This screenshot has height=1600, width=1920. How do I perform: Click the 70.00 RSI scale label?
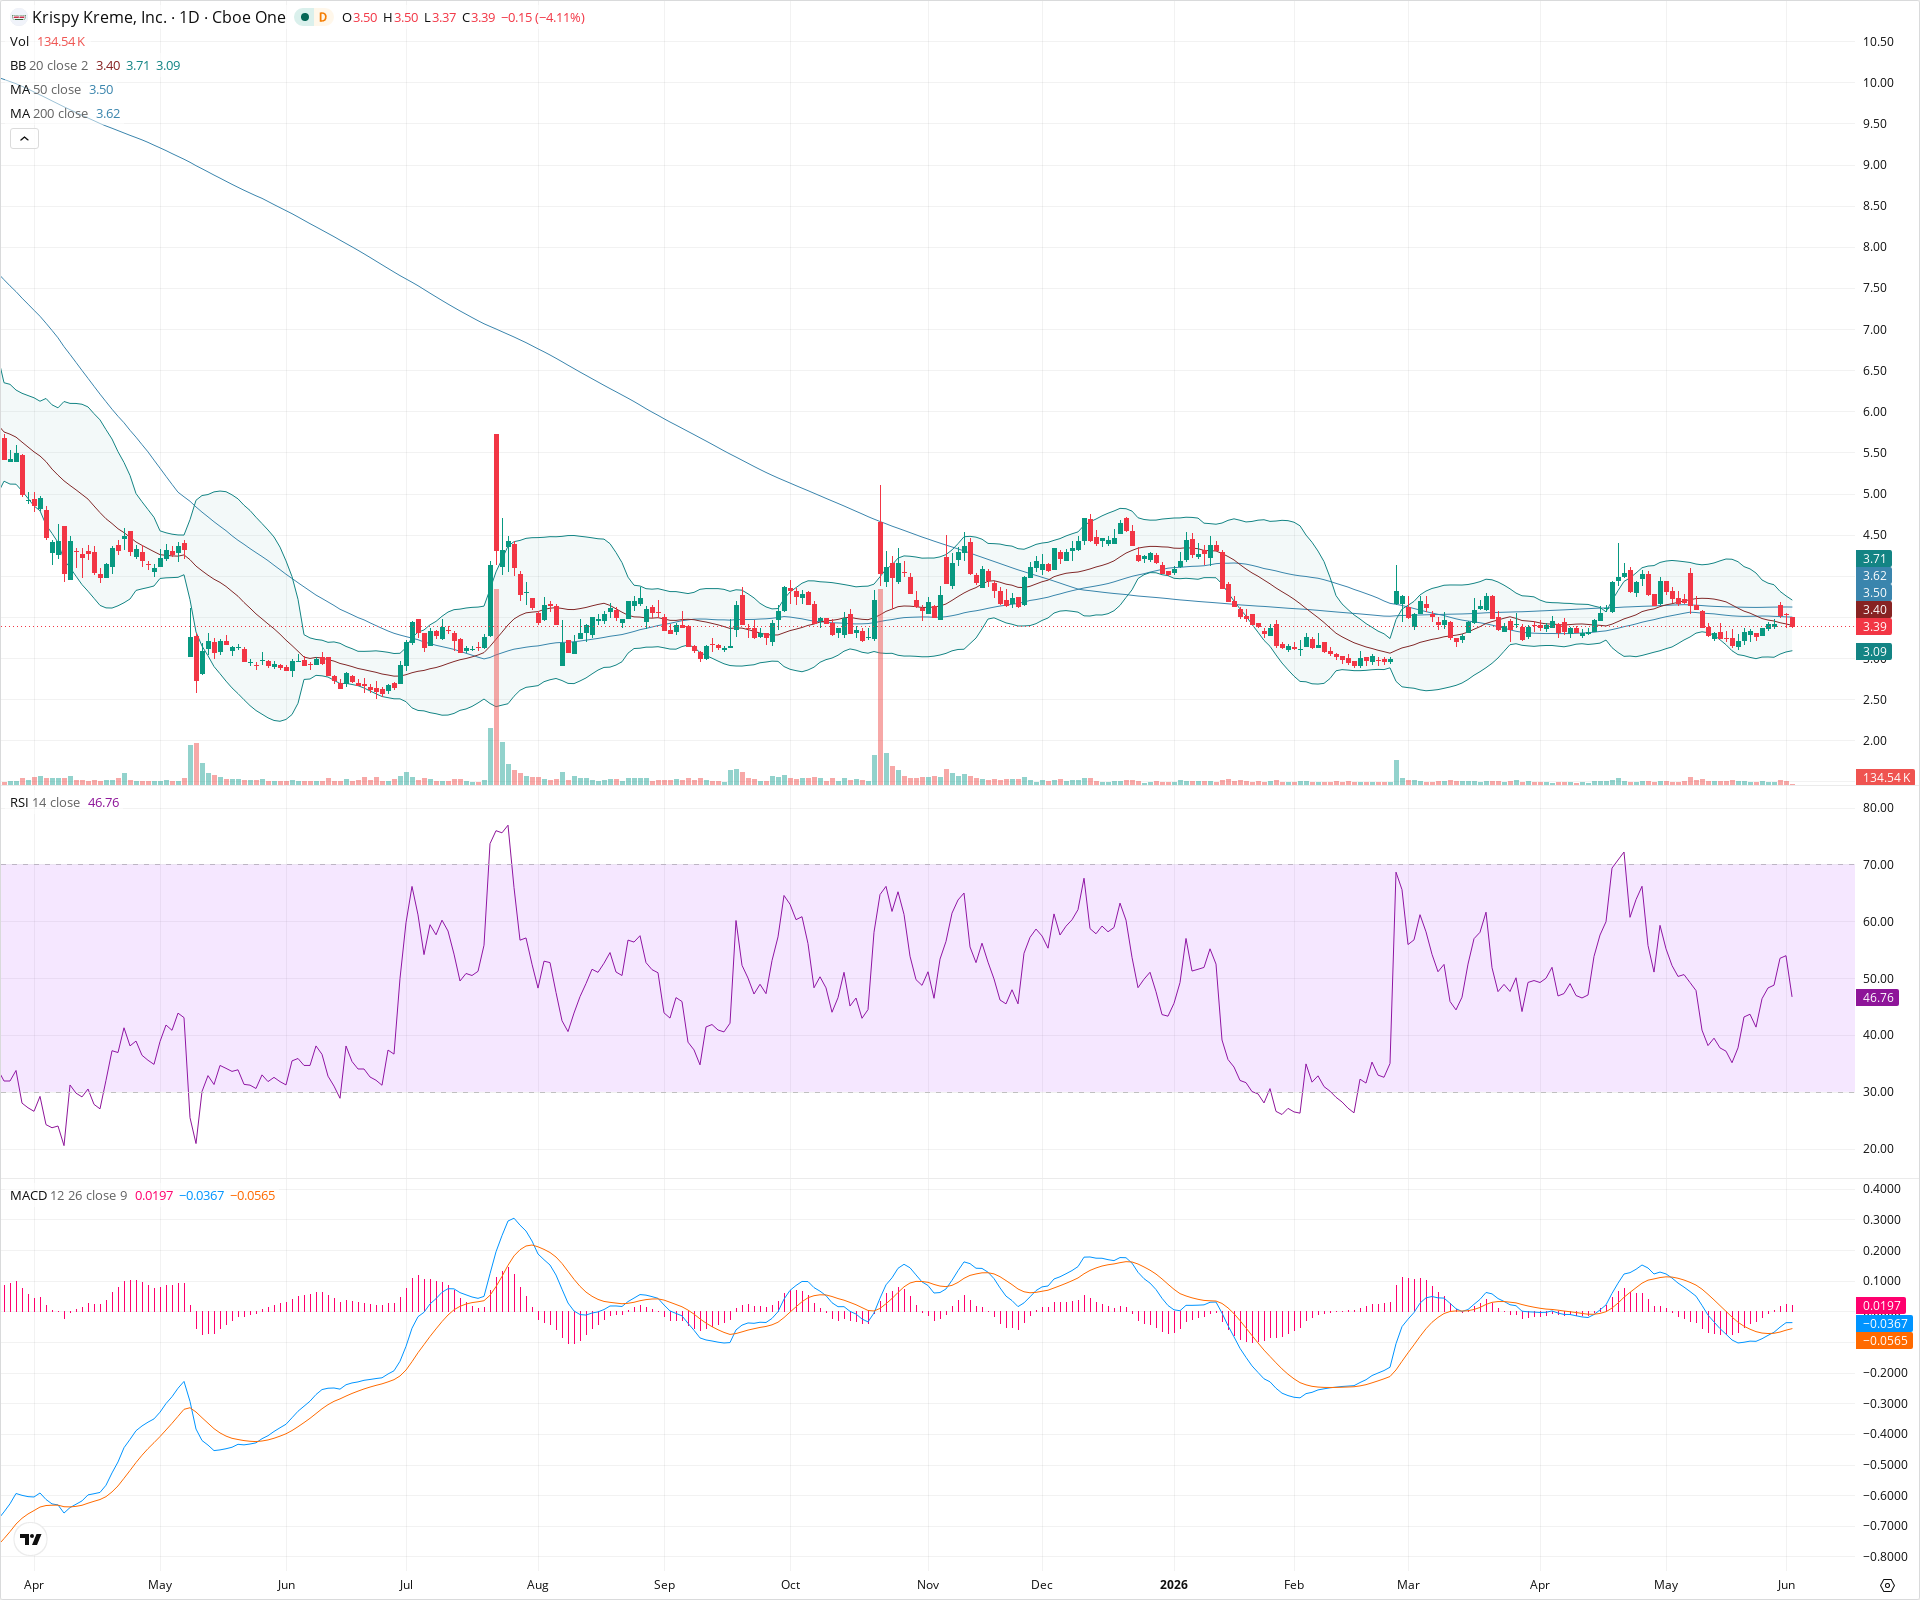(x=1878, y=865)
